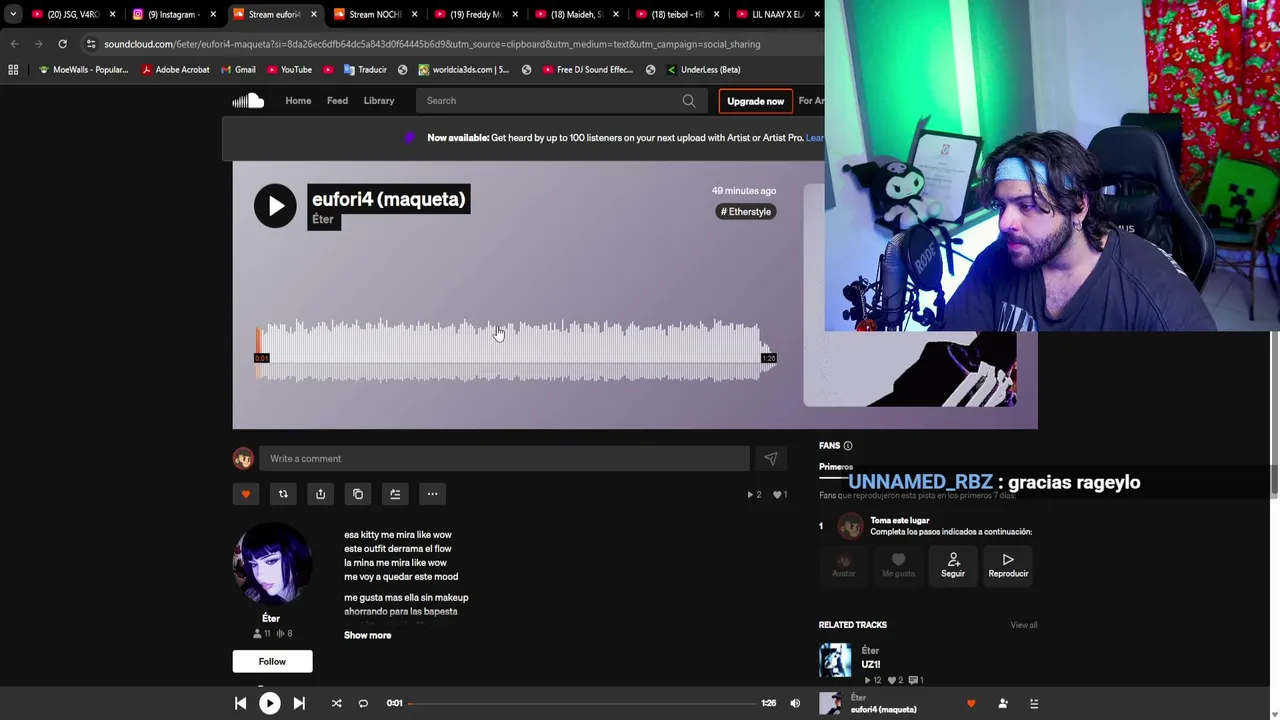Open View all related tracks
Image resolution: width=1280 pixels, height=720 pixels.
[x=1024, y=625]
